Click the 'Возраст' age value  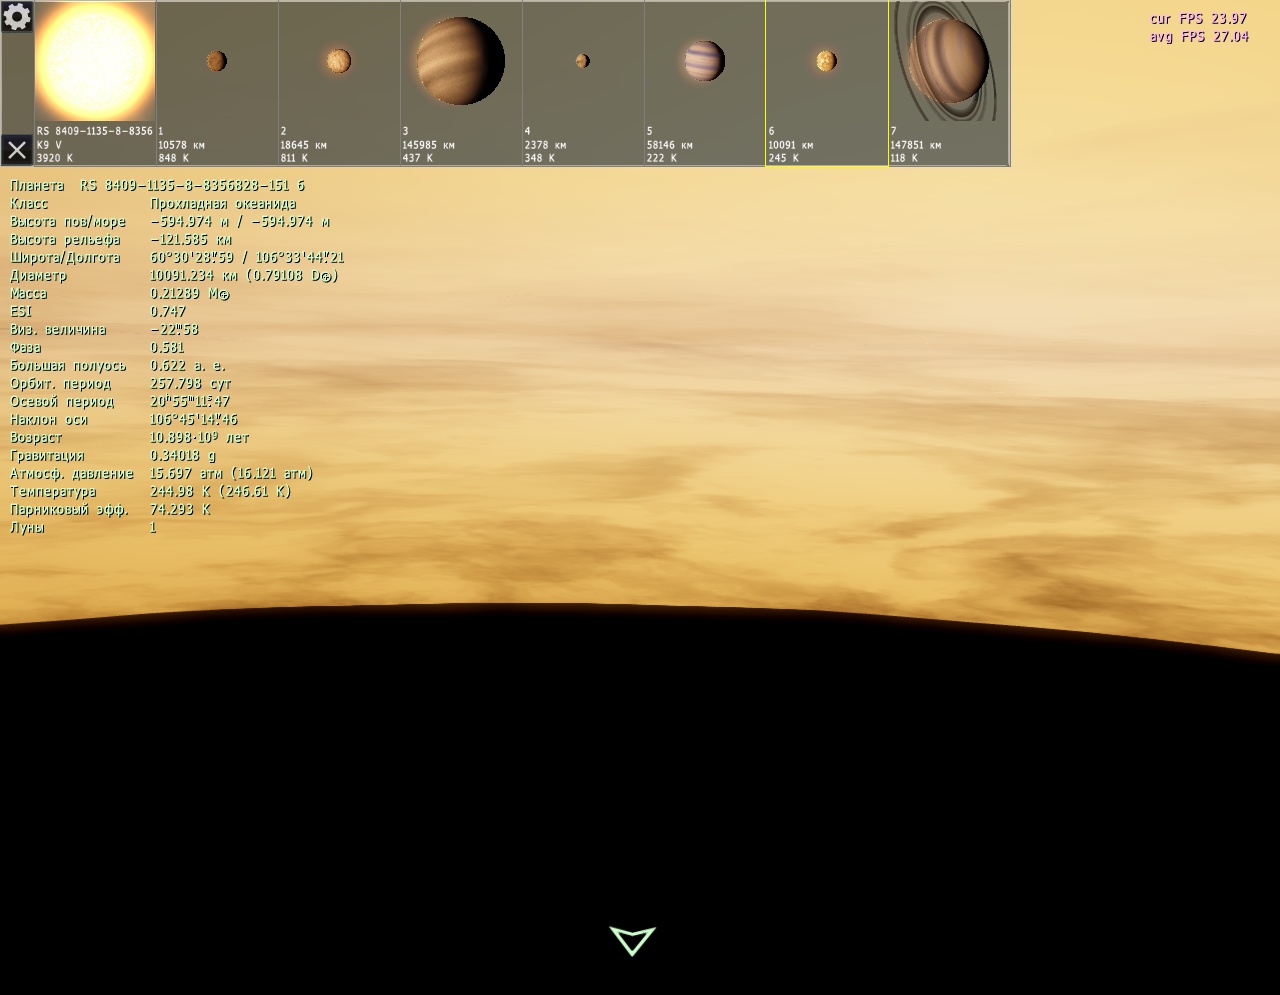200,438
